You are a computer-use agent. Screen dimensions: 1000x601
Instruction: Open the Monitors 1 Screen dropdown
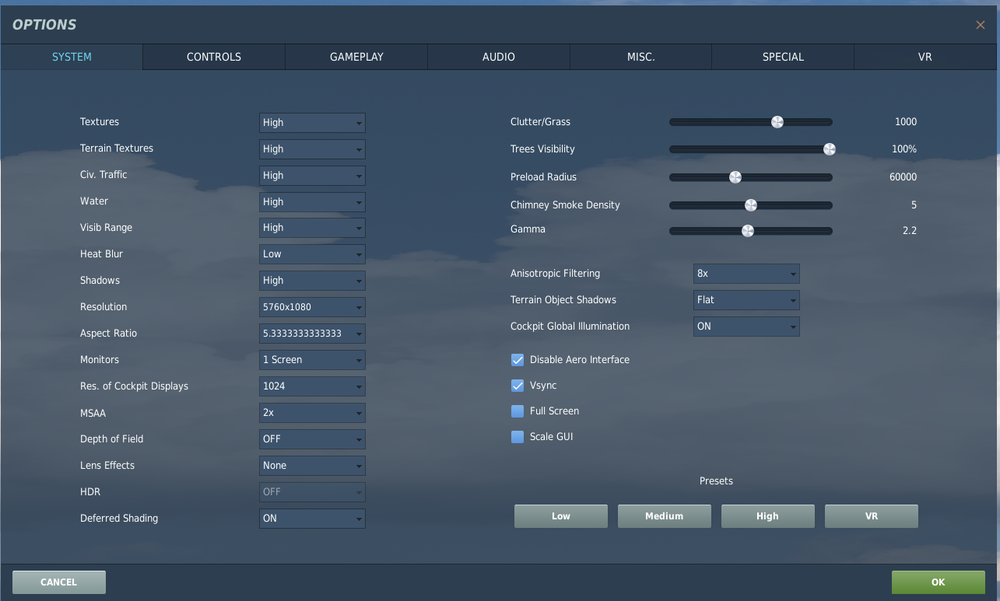312,360
